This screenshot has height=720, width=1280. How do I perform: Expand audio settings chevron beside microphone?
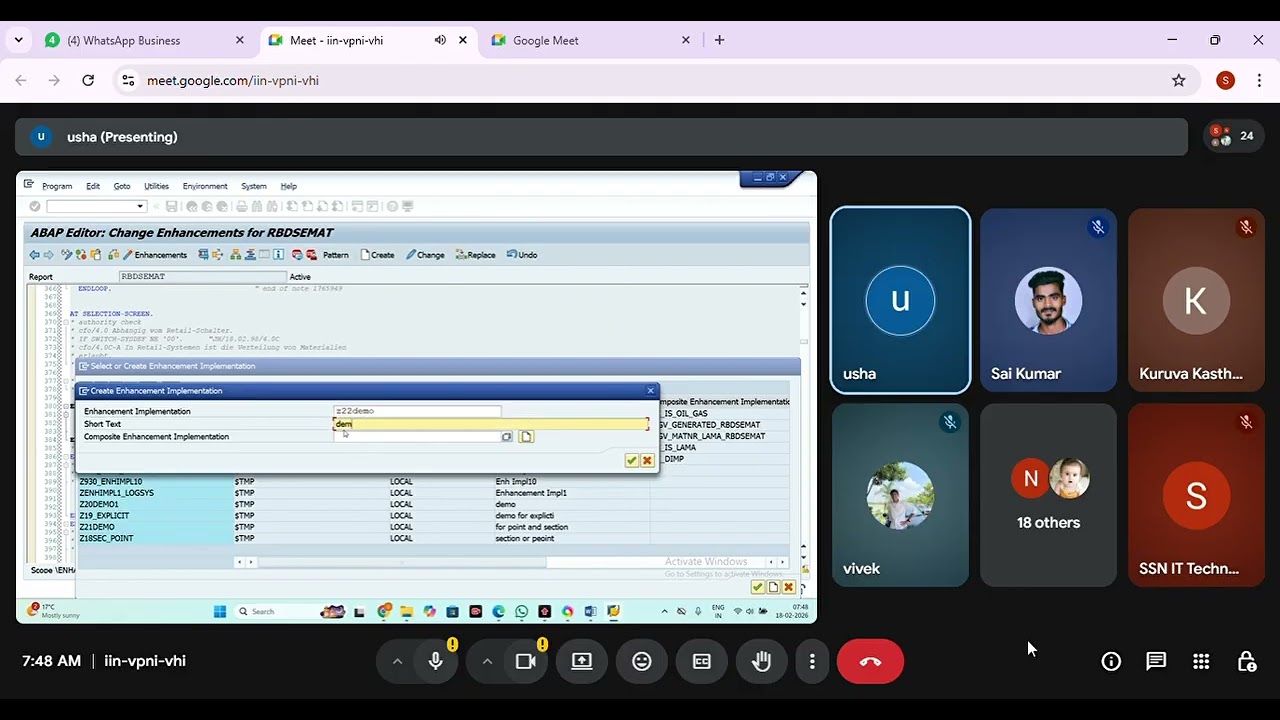(x=397, y=661)
